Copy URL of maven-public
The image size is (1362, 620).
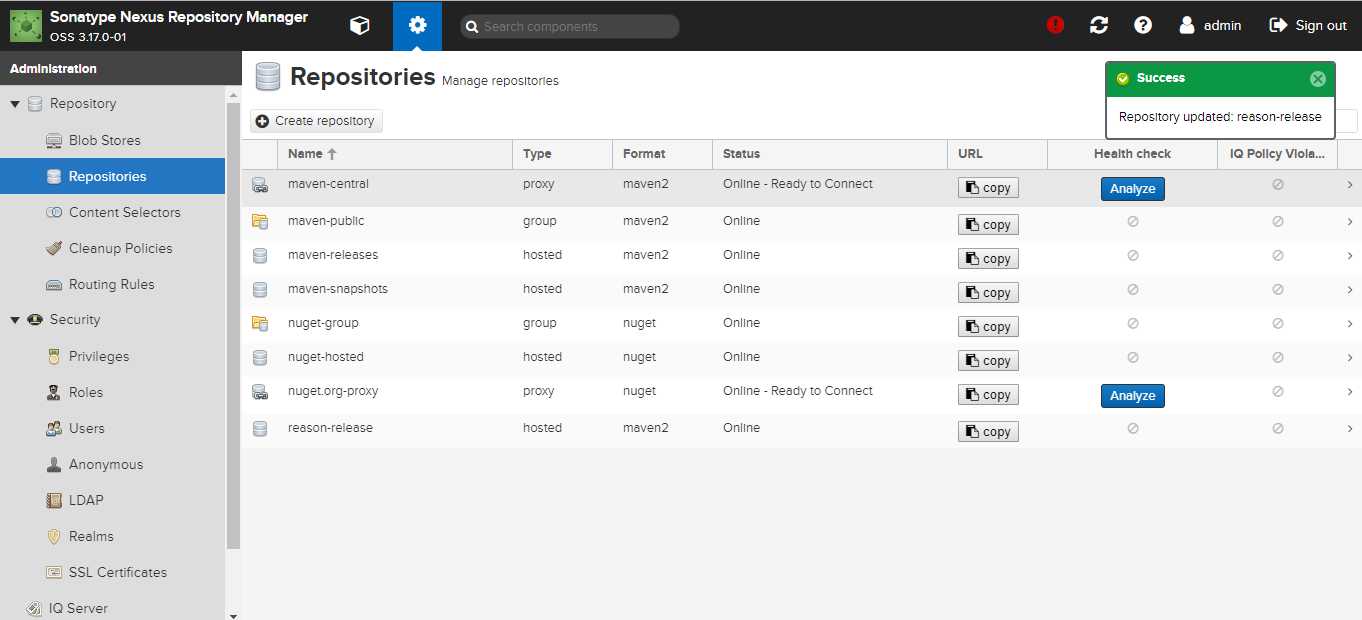tap(988, 225)
